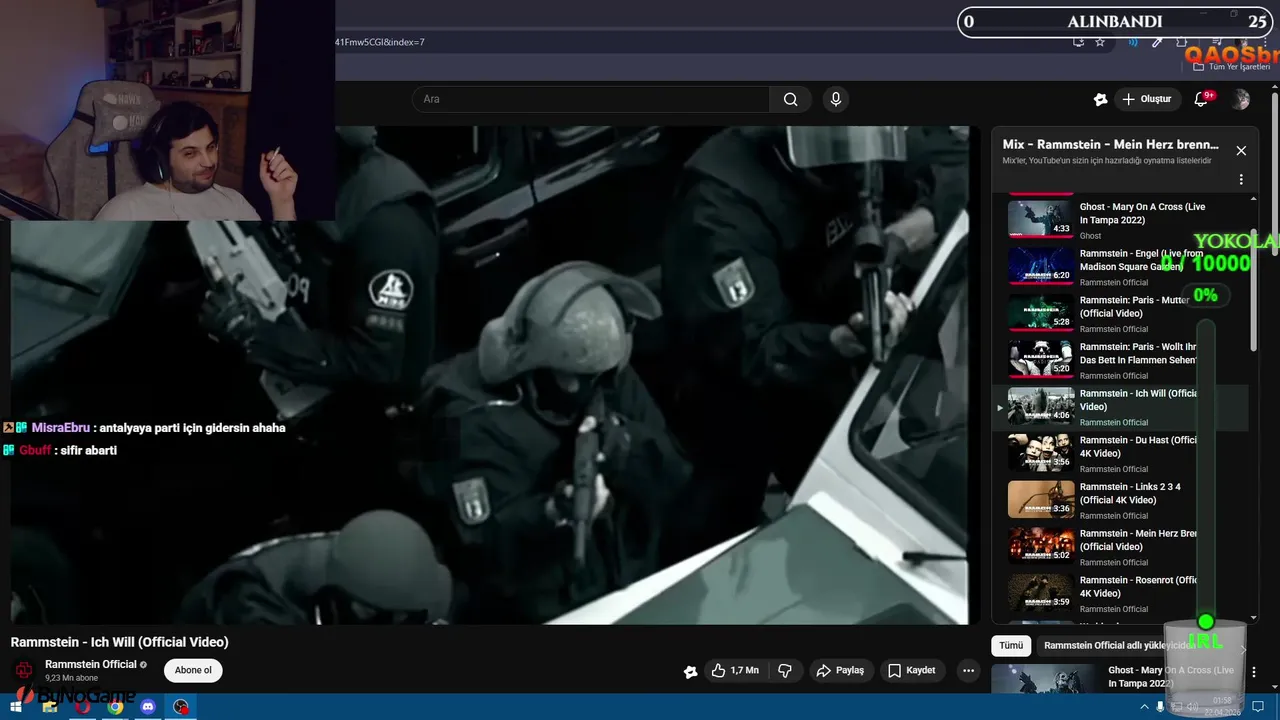This screenshot has width=1280, height=720.
Task: Open more actions ellipsis beside Kaydet
Action: tap(968, 670)
